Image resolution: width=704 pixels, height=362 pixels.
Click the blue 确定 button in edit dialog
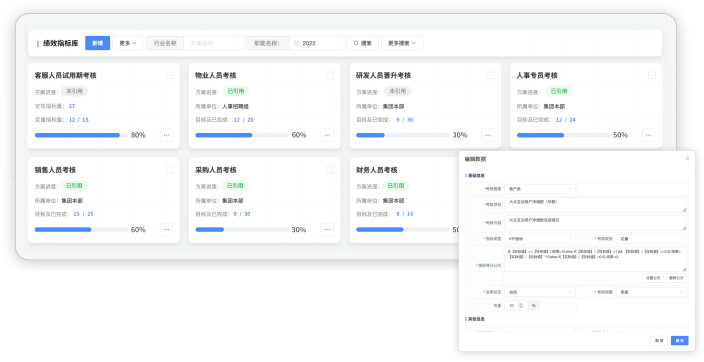(680, 341)
